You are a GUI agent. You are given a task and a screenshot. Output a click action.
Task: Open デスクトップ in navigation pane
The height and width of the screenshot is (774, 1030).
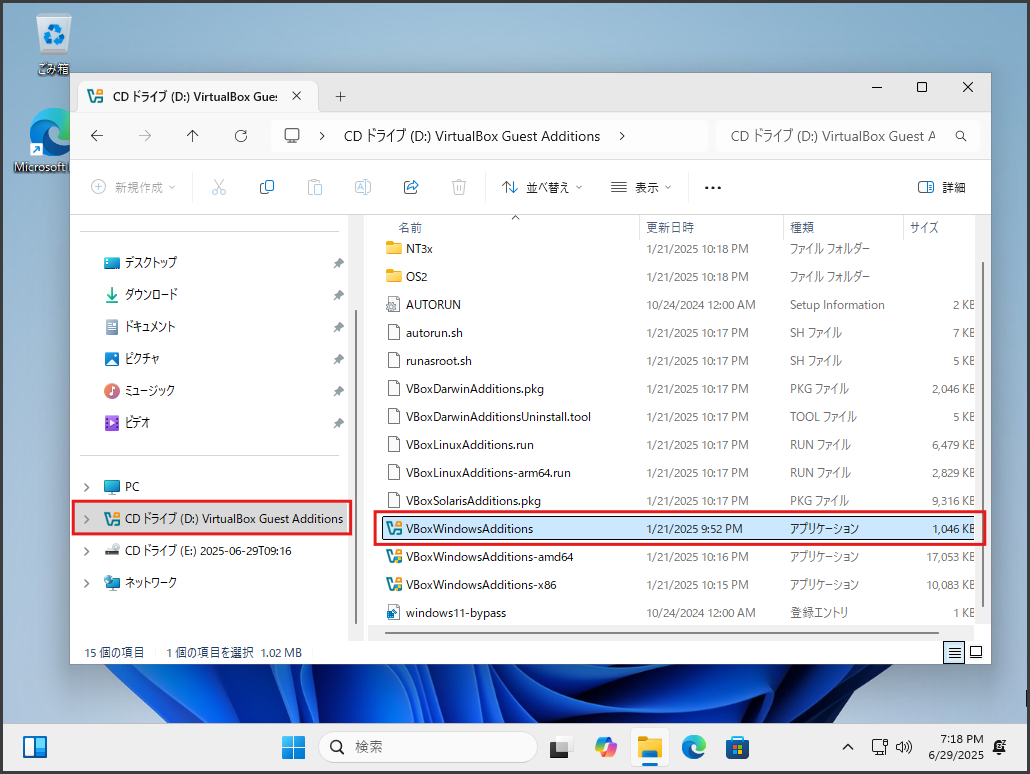coord(150,263)
